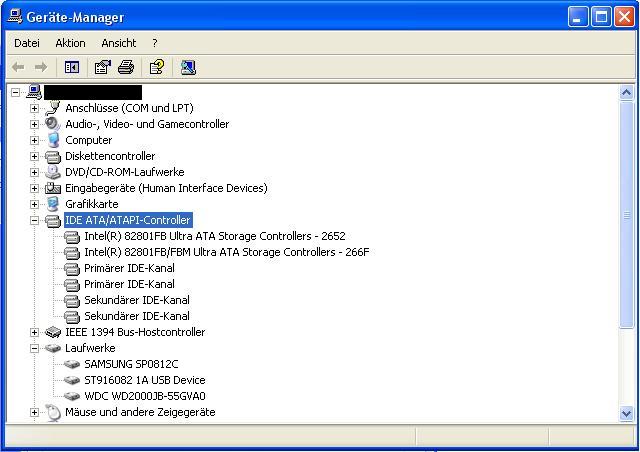Click the Grafikkarte category icon
Image resolution: width=640 pixels, height=452 pixels.
pyautogui.click(x=53, y=204)
